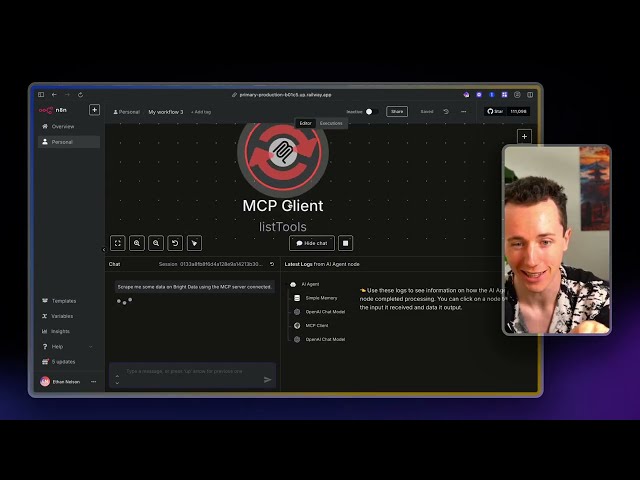Image resolution: width=640 pixels, height=480 pixels.
Task: Select Personal in the sidebar
Action: click(69, 142)
